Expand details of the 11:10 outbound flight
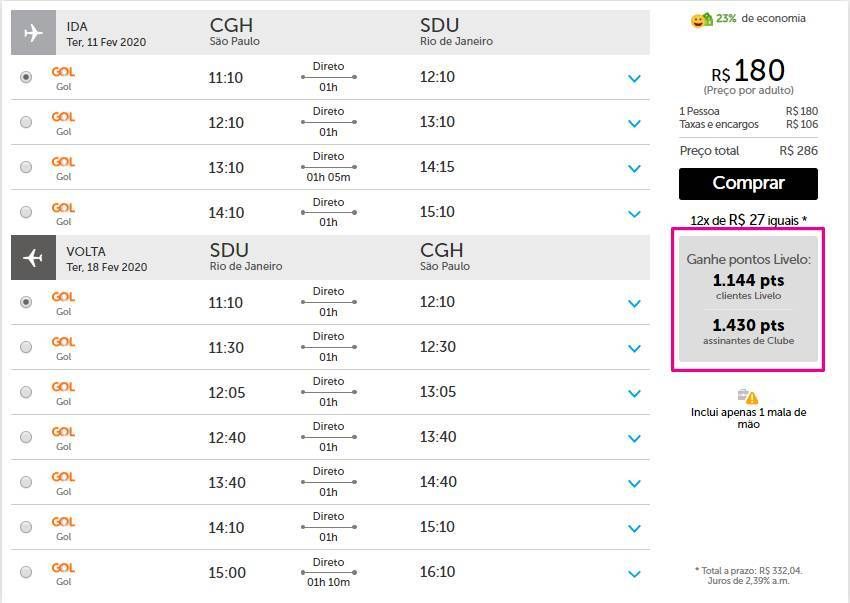This screenshot has height=603, width=850. 634,78
